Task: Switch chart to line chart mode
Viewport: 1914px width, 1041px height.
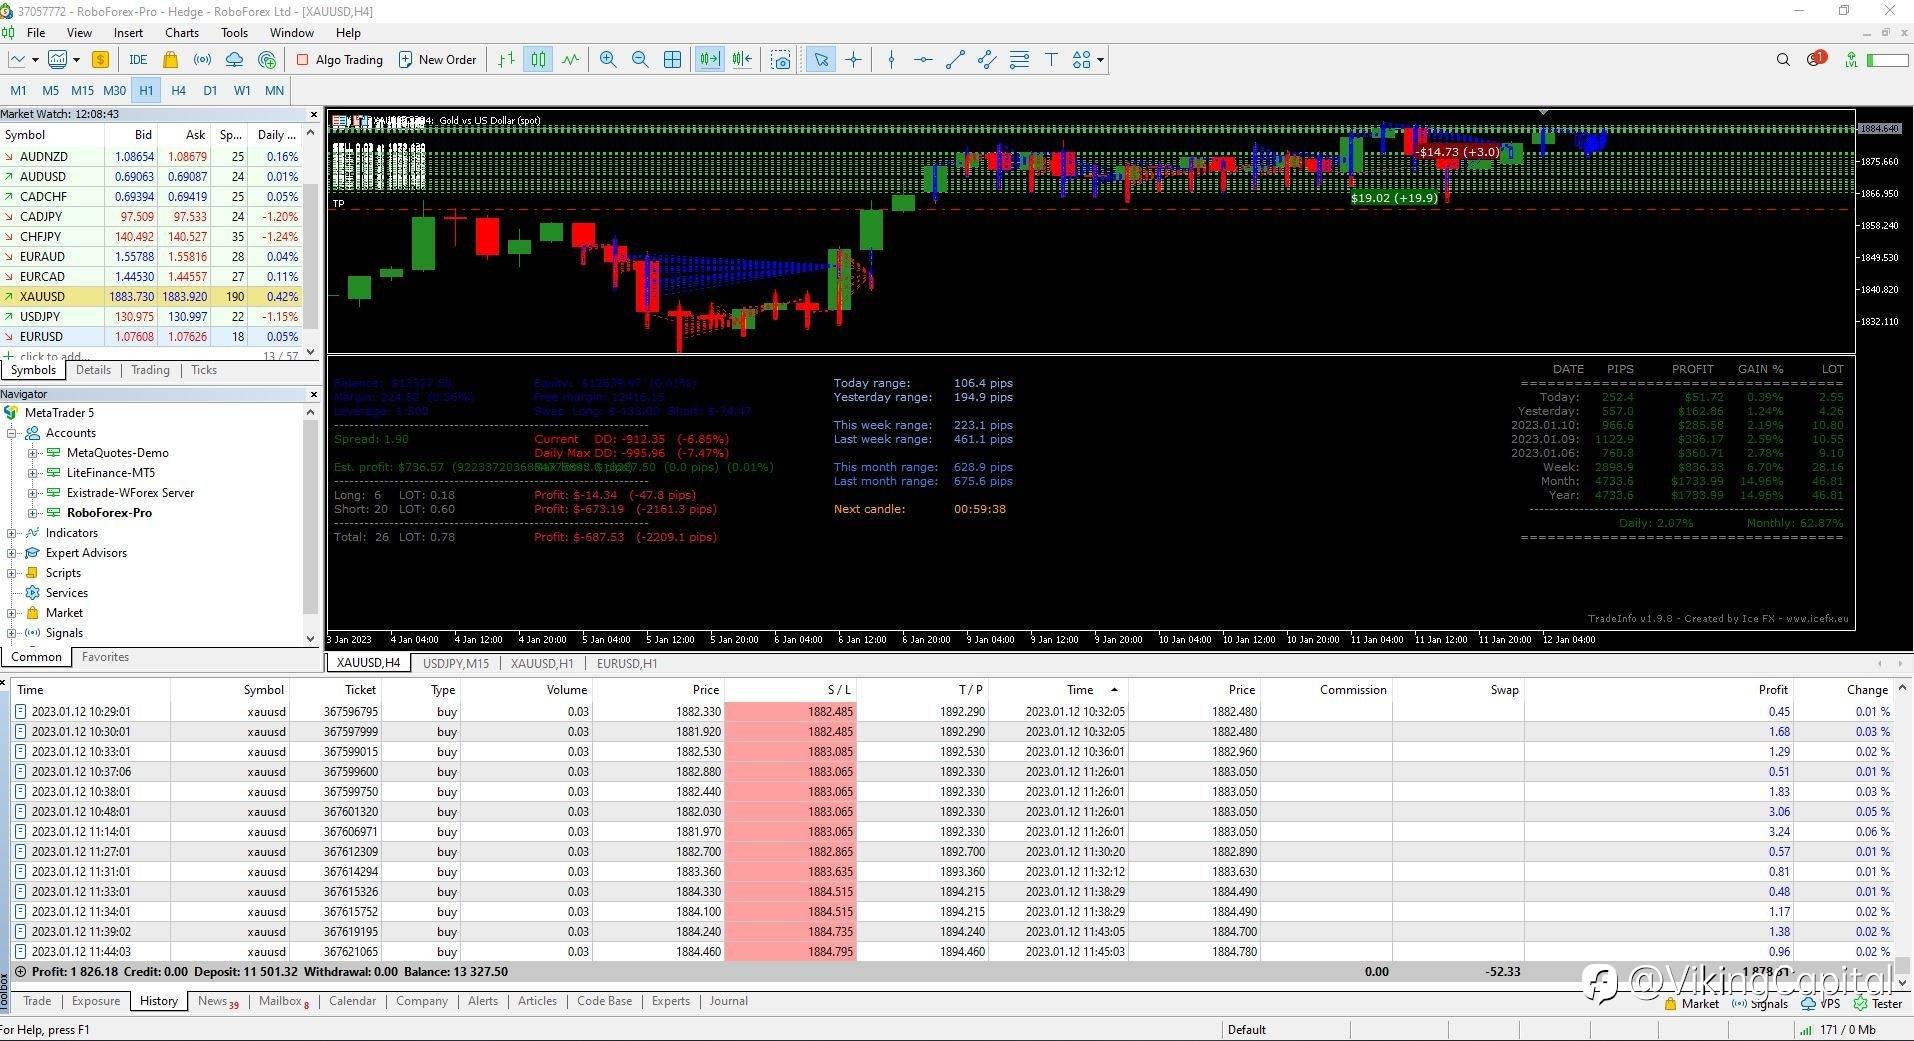Action: pos(570,60)
